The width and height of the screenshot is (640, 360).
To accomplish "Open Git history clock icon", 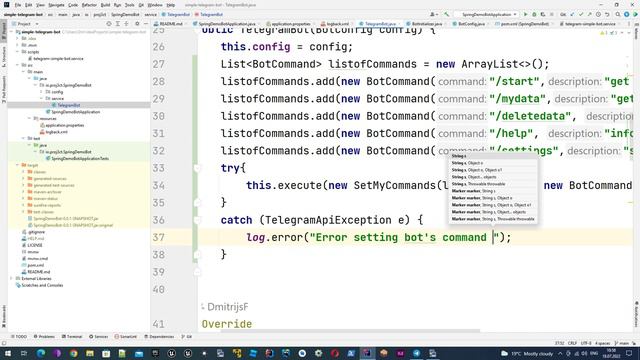I will (598, 14).
